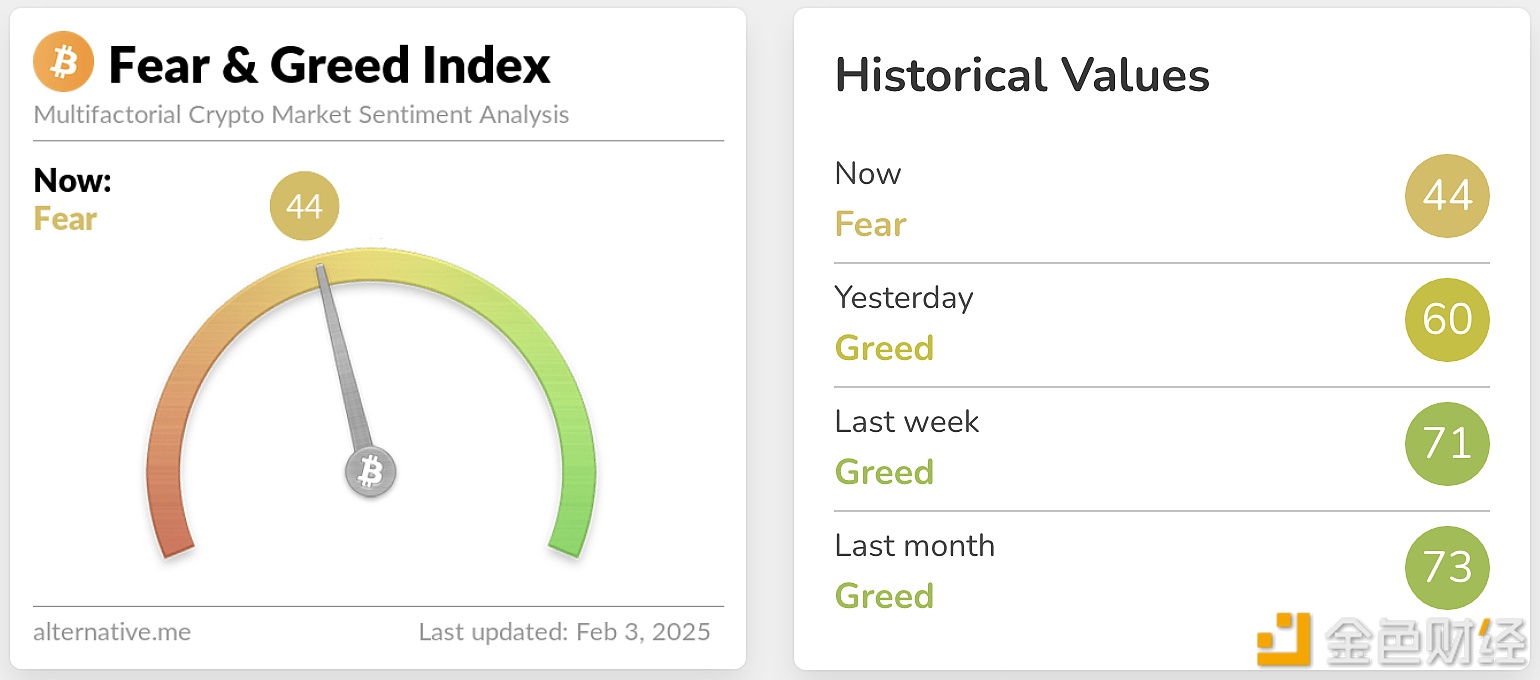1540x680 pixels.
Task: Click the Multifactorial Crypto Market Sentiment Analysis subtitle
Action: pyautogui.click(x=301, y=115)
